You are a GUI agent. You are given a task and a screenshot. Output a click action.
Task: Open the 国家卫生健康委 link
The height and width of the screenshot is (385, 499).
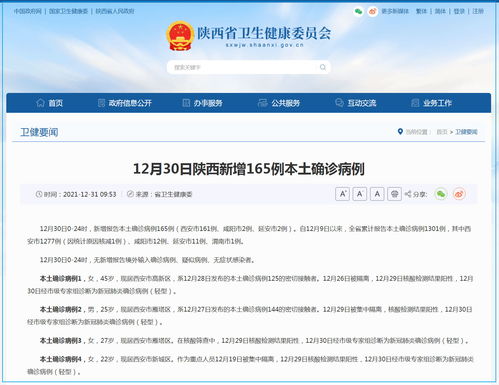pyautogui.click(x=68, y=11)
